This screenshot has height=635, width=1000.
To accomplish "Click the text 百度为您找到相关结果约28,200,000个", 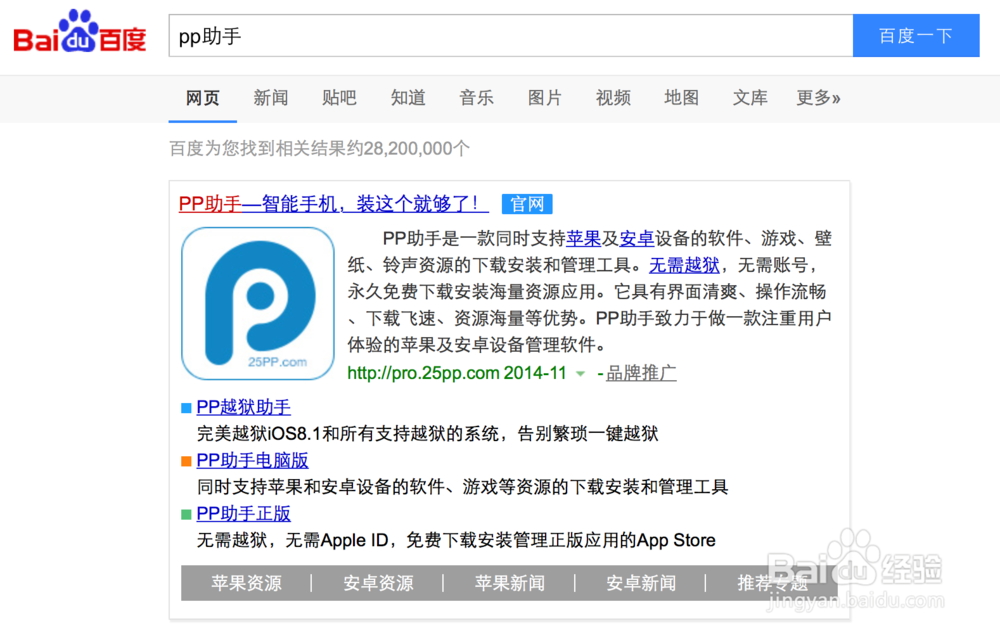I will (x=320, y=149).
